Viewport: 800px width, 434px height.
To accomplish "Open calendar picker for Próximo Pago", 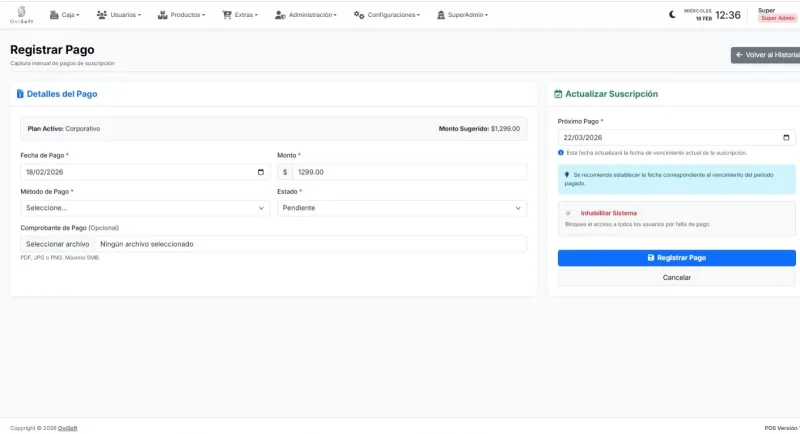I will click(786, 138).
